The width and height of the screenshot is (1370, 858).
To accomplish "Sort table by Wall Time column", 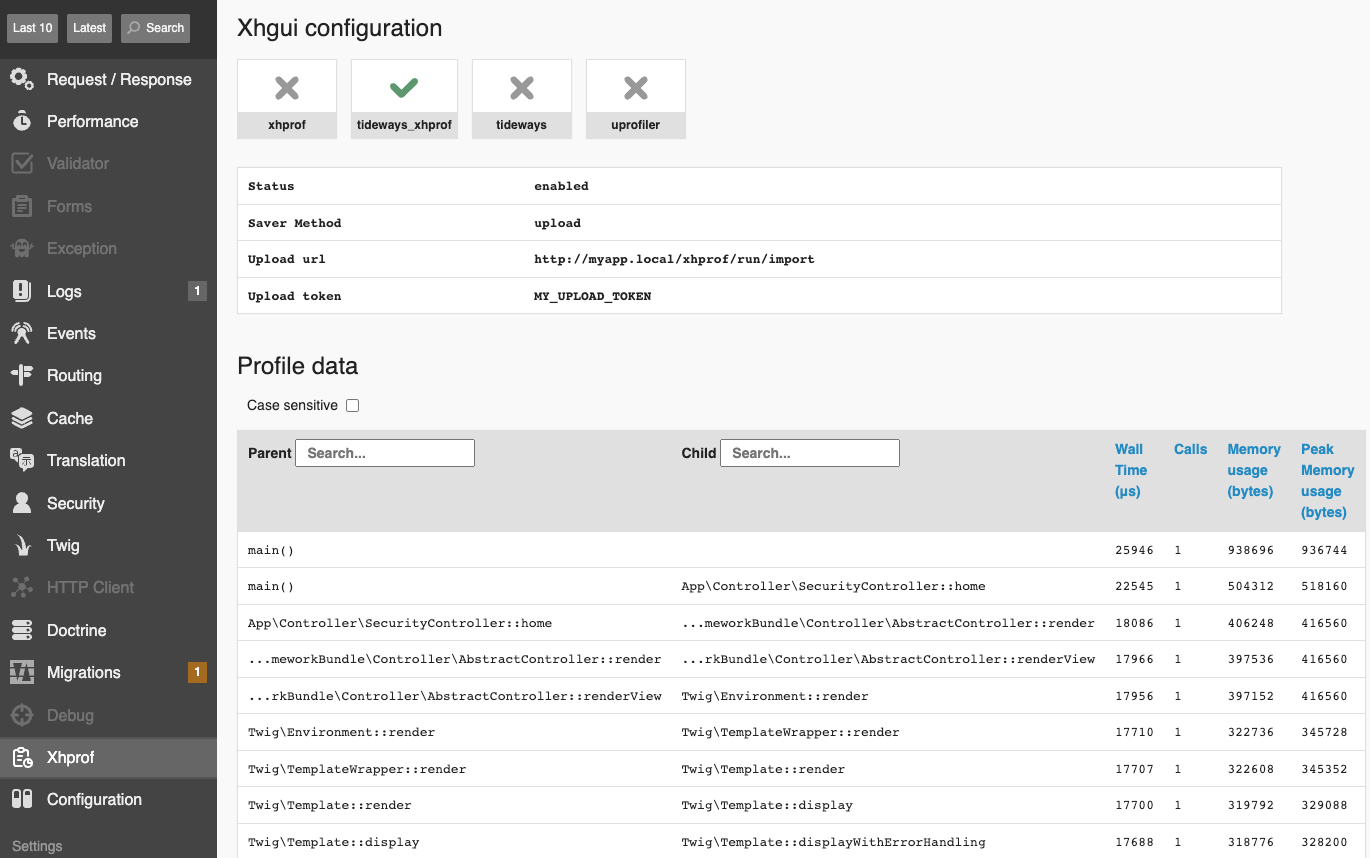I will pyautogui.click(x=1131, y=470).
